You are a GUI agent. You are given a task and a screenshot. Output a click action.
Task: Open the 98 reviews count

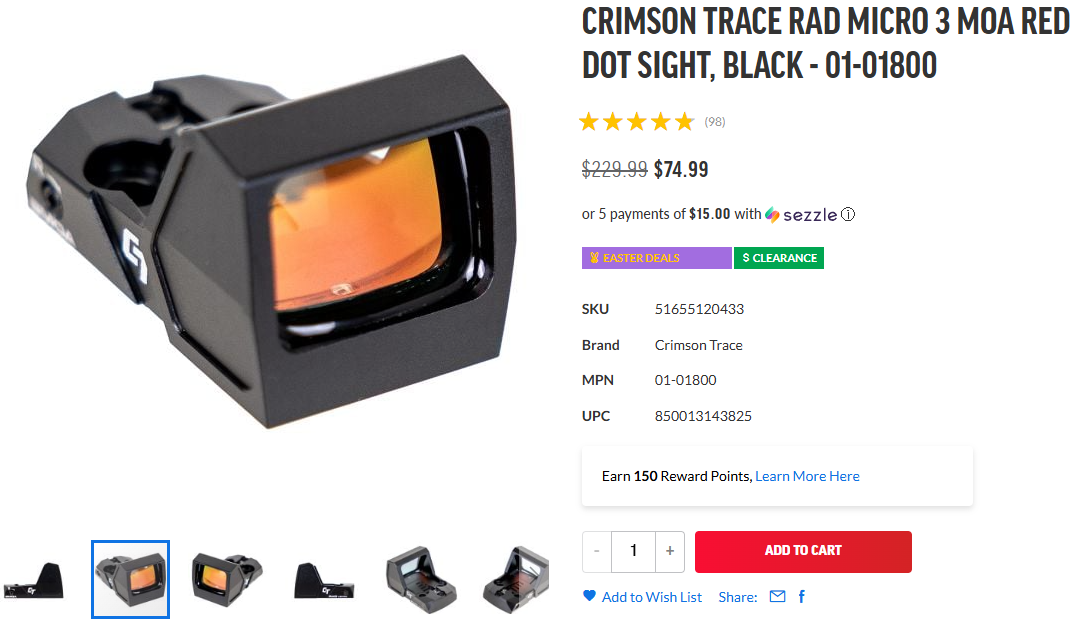[715, 122]
